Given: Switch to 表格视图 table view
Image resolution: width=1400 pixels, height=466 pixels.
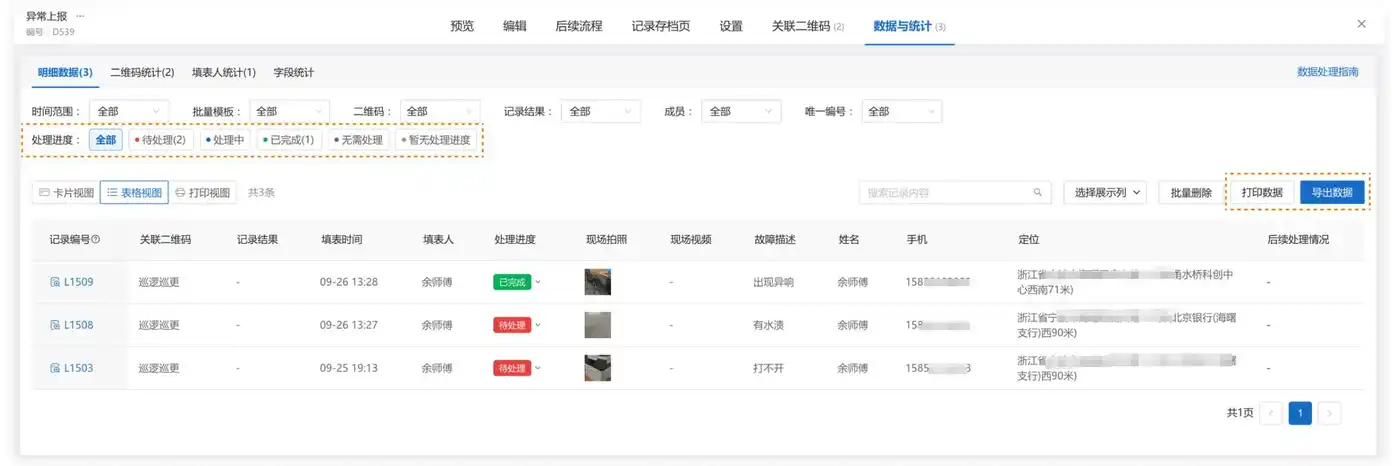Looking at the screenshot, I should point(134,192).
